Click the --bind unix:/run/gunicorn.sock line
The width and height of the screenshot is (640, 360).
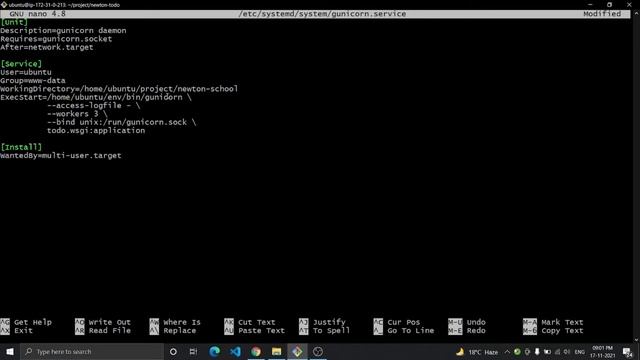(122, 122)
